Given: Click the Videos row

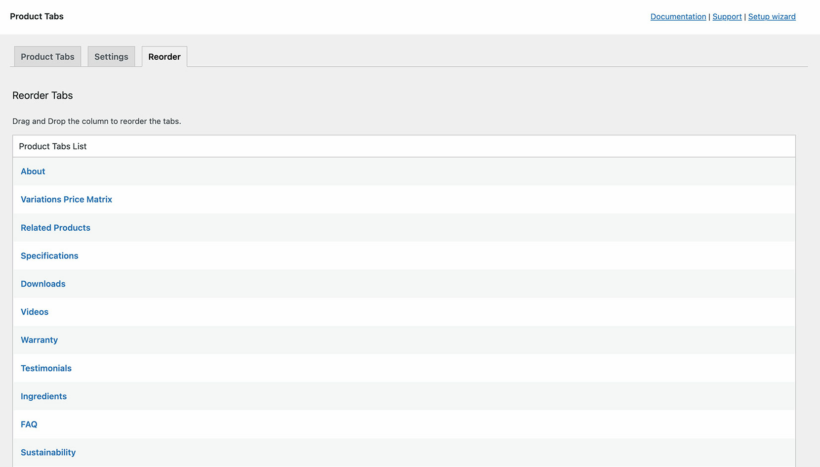Looking at the screenshot, I should [34, 312].
